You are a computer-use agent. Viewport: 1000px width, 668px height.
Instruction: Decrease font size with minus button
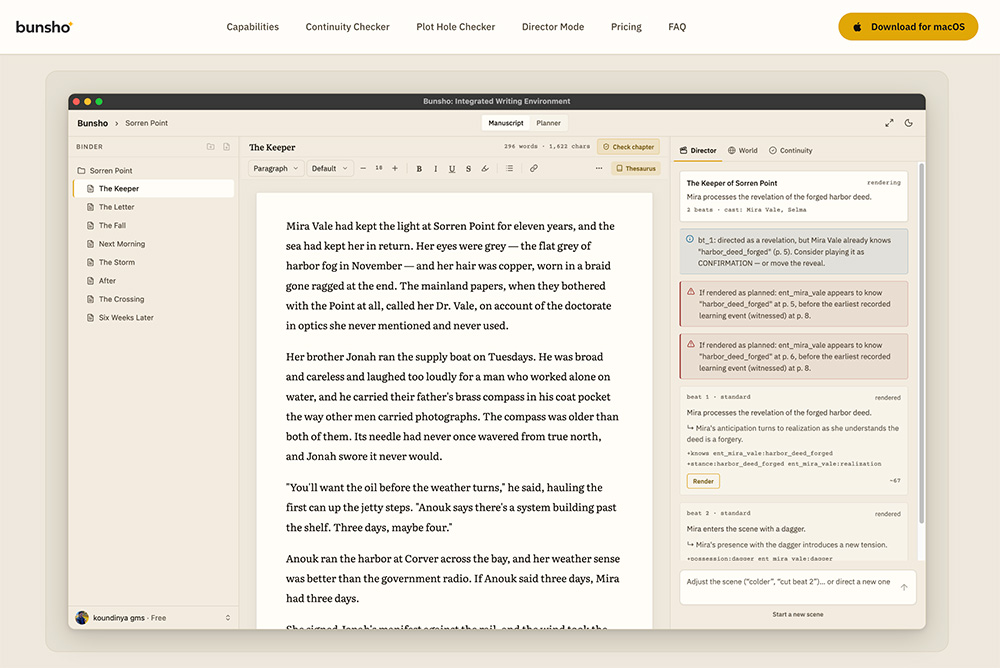(x=363, y=168)
